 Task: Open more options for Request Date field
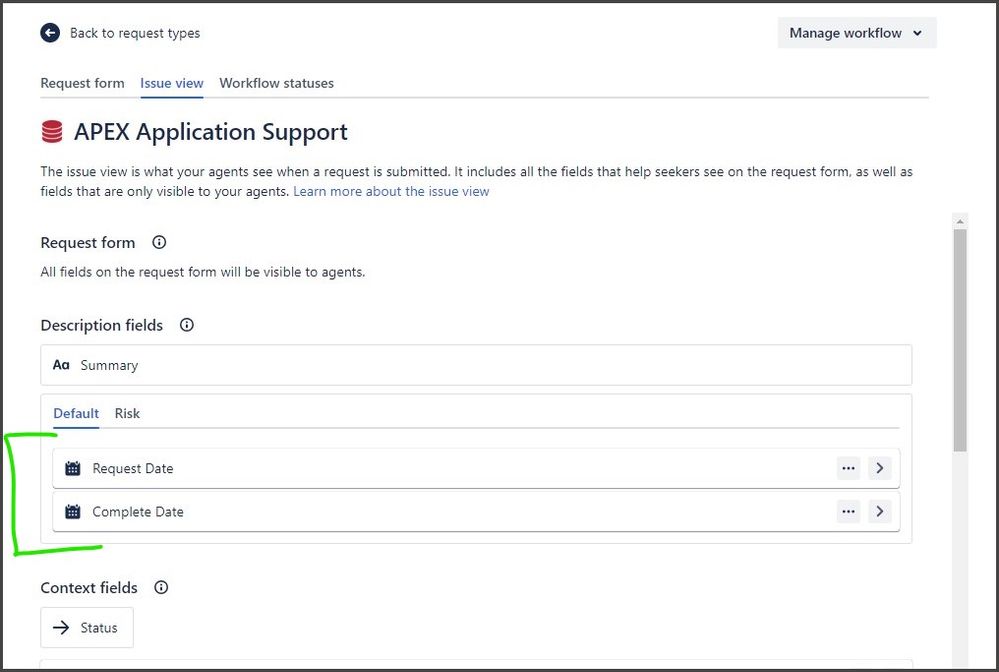pyautogui.click(x=848, y=468)
